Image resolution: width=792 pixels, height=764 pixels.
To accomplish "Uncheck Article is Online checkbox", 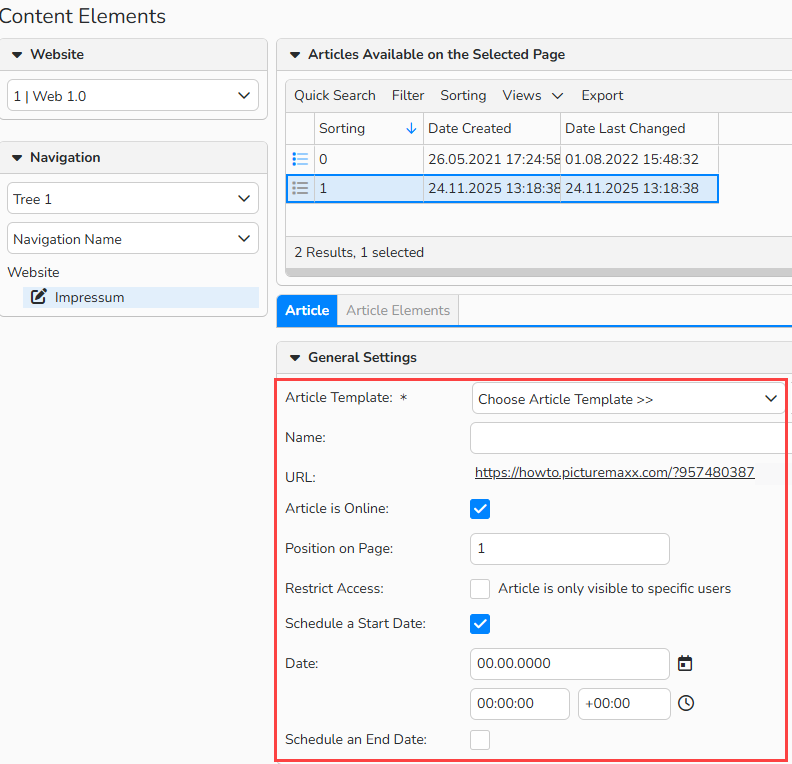I will point(480,508).
